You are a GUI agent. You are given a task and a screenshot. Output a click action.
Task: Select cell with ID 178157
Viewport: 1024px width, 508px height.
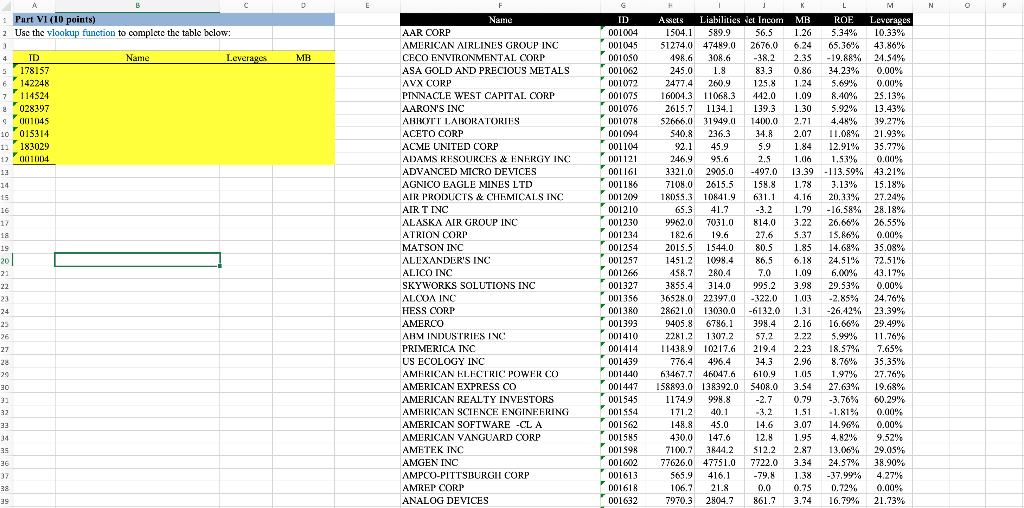[34, 70]
